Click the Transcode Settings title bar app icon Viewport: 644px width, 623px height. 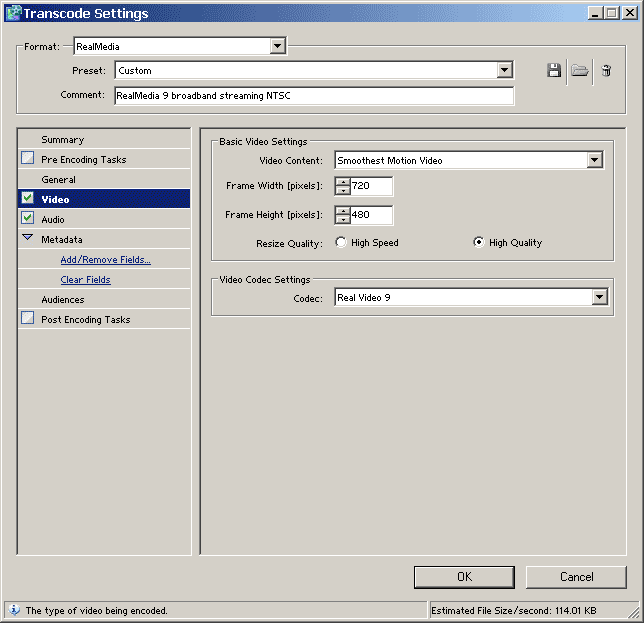pos(13,13)
